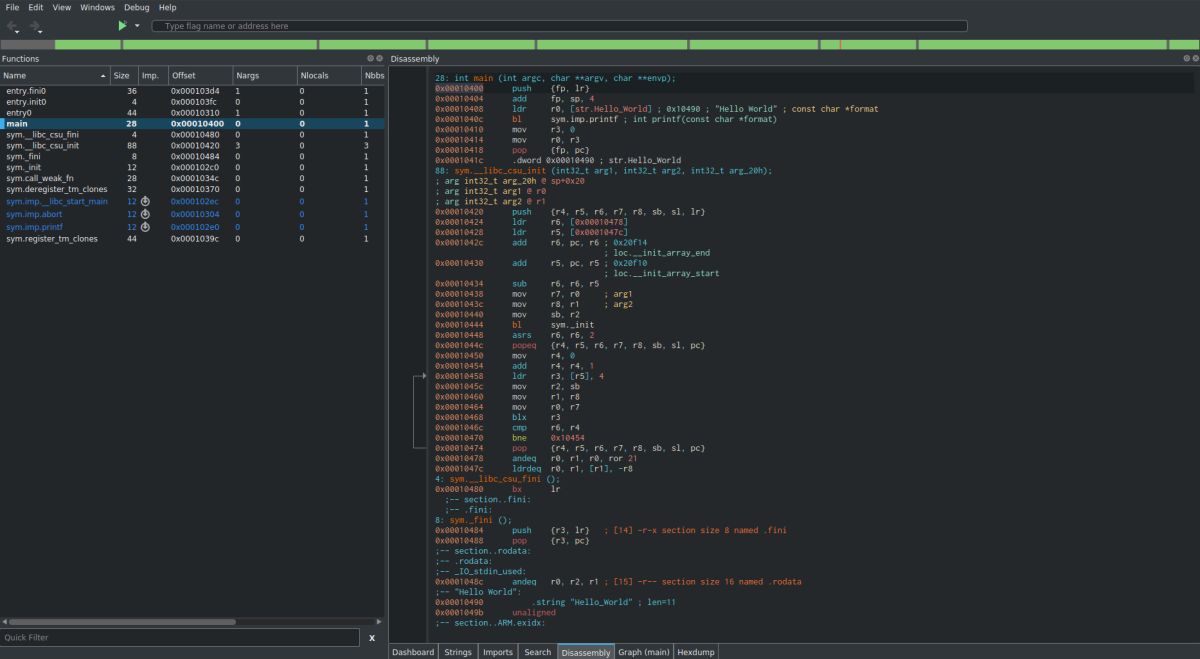
Task: Sort functions by Nbbs column header
Action: pyautogui.click(x=373, y=76)
